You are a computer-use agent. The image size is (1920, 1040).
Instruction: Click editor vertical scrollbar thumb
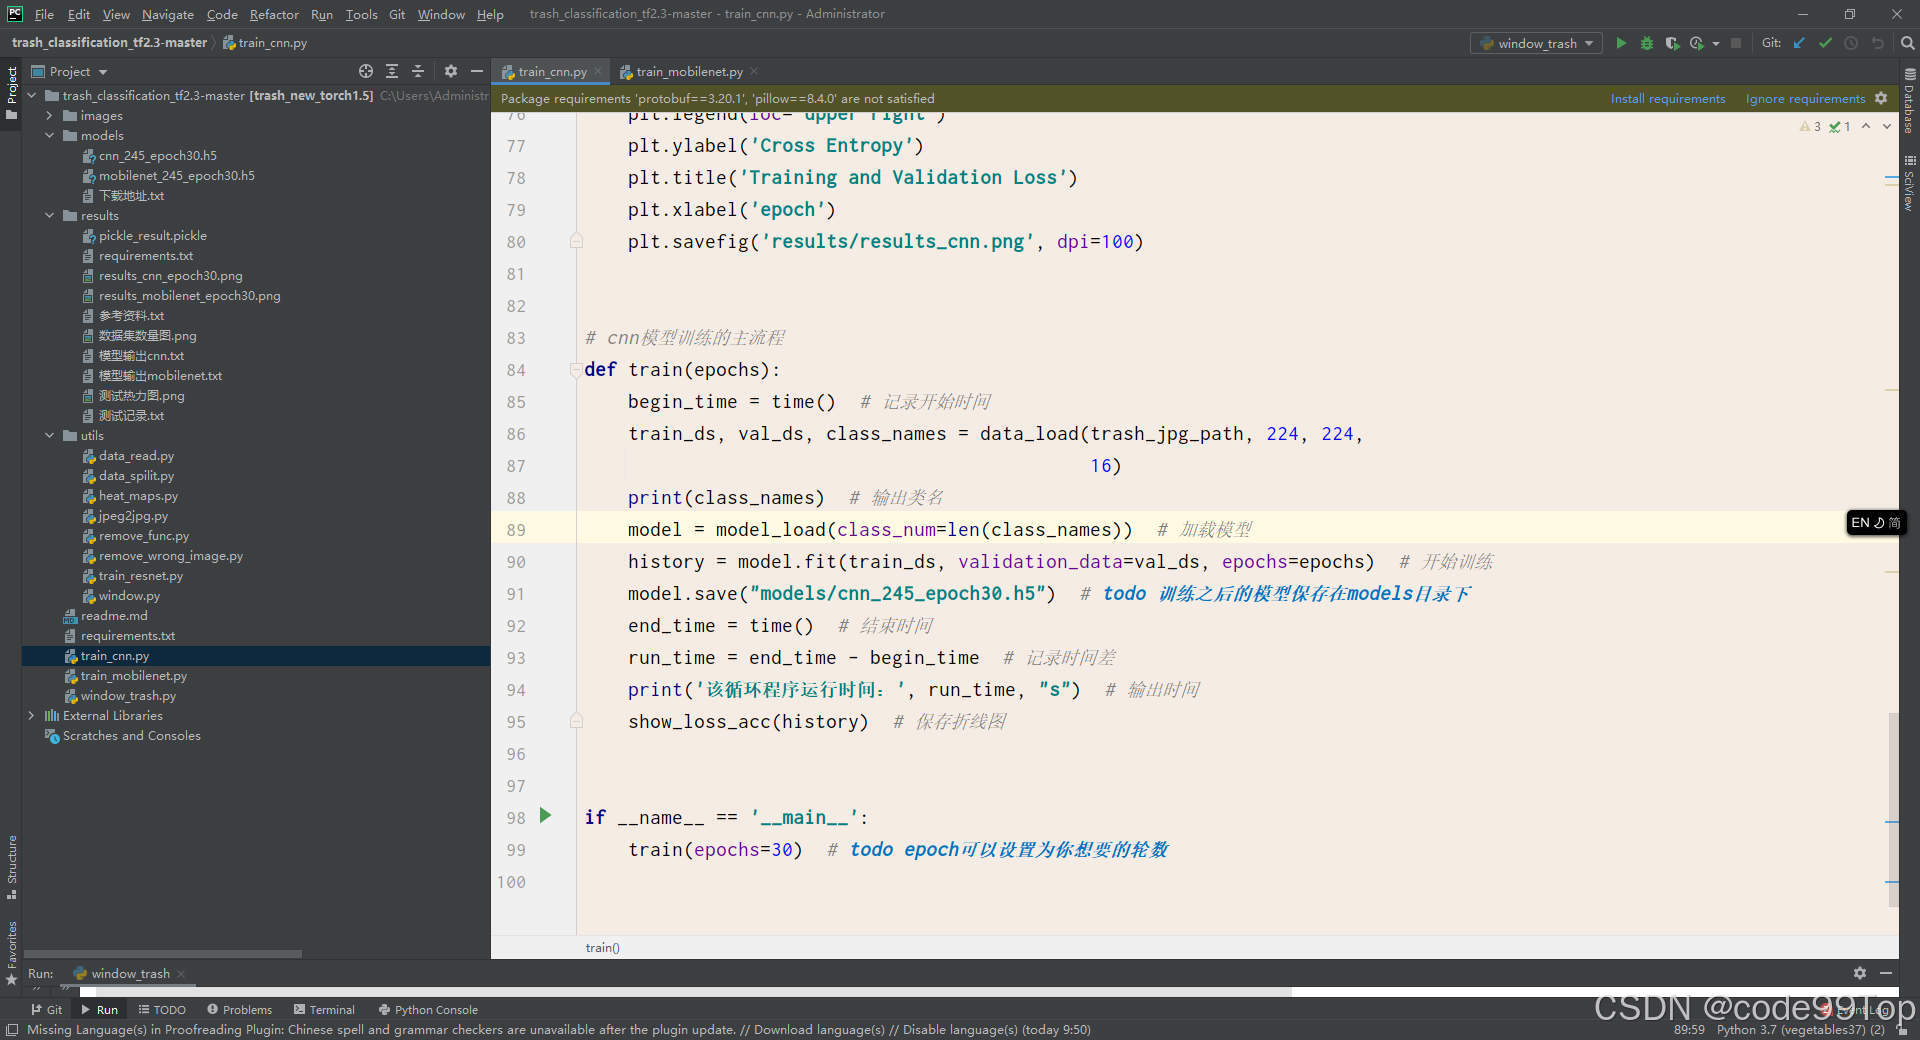(x=1893, y=809)
